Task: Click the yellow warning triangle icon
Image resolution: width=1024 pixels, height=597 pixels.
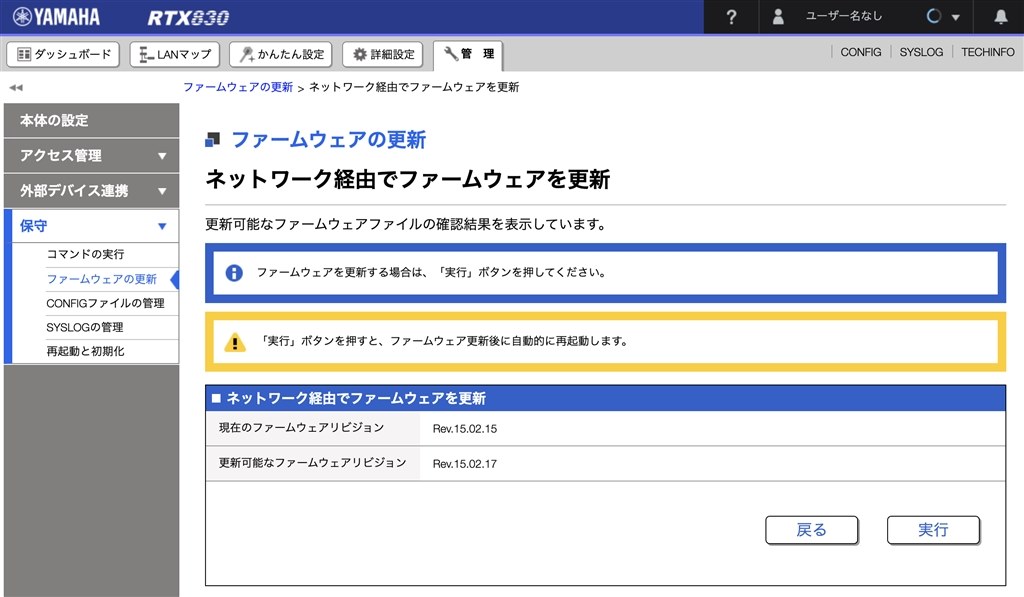Action: point(234,342)
